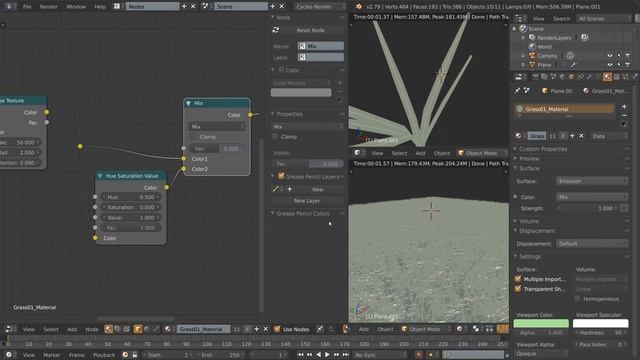Toggle Plane visibility eye in outliner
The image size is (640, 360).
point(610,65)
